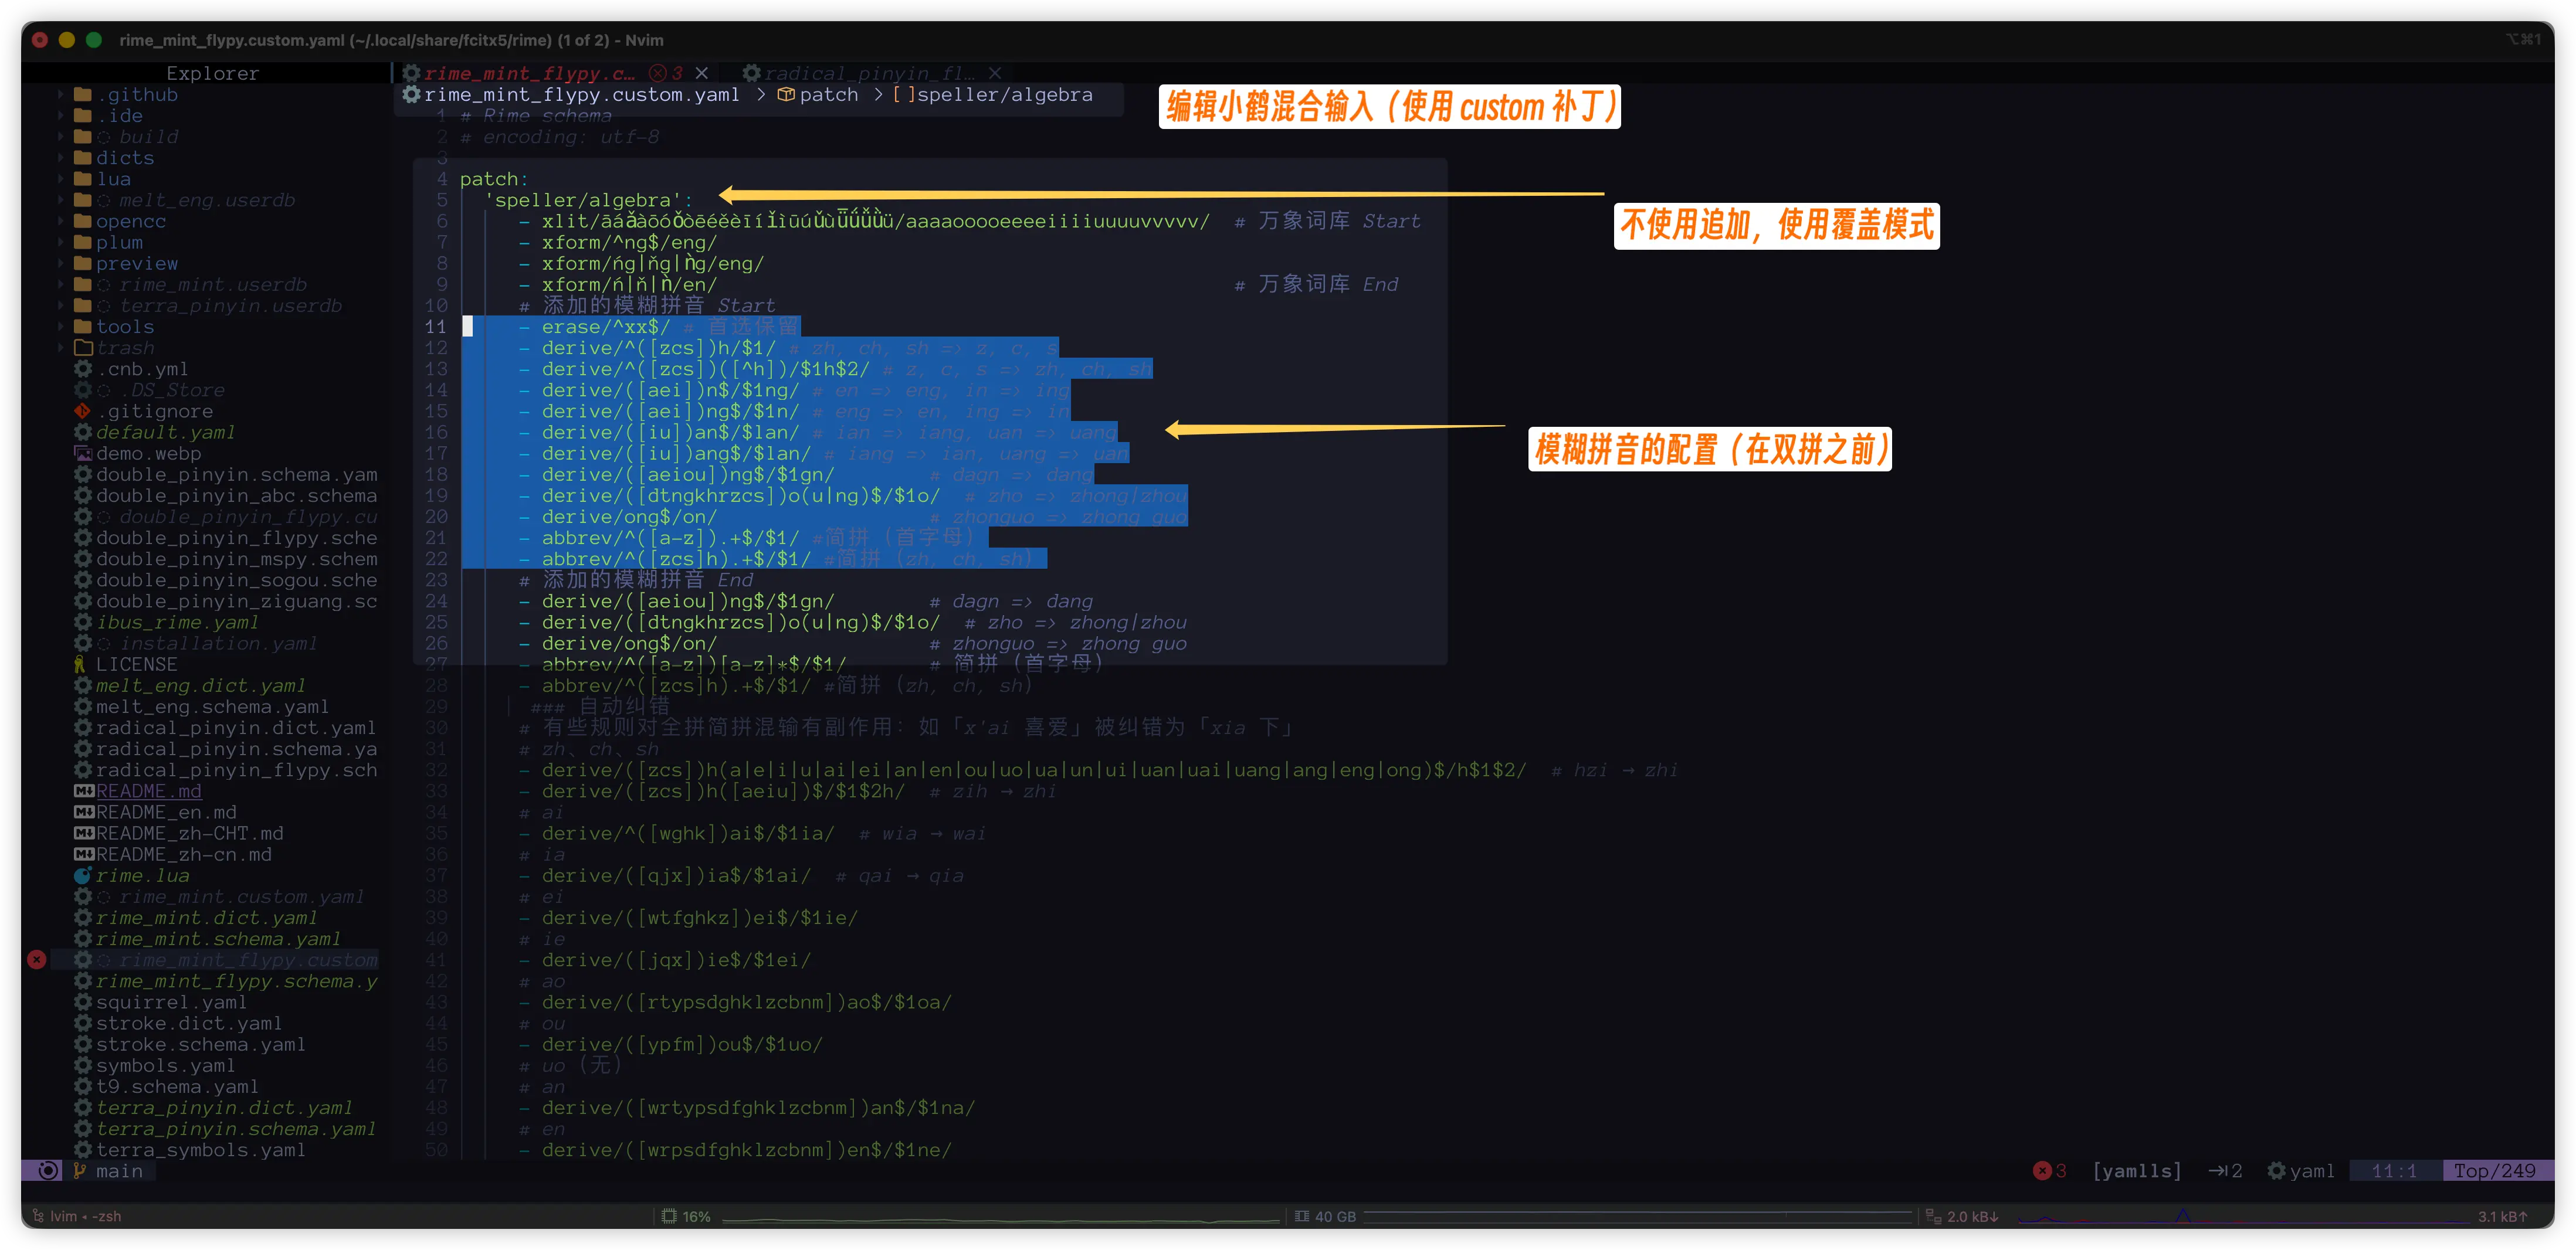2576x1250 pixels.
Task: Click the red error icon in status bar
Action: pyautogui.click(x=2042, y=1170)
